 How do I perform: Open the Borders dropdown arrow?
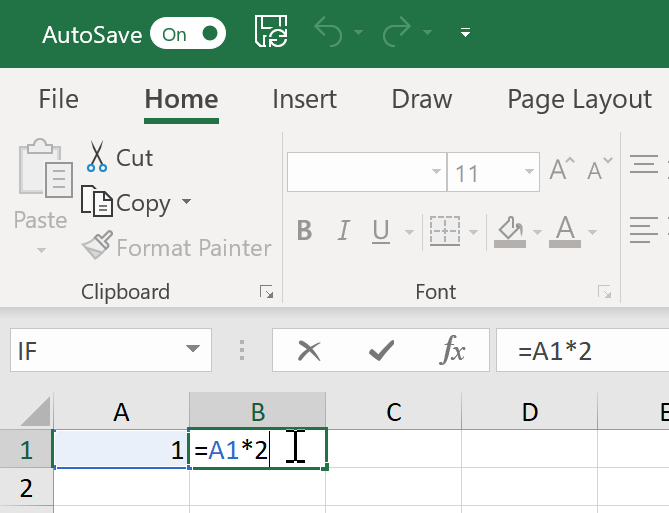tap(473, 232)
